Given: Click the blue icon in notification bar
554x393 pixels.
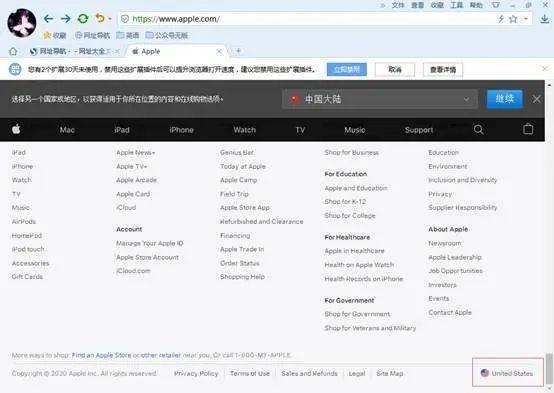Looking at the screenshot, I should click(15, 69).
